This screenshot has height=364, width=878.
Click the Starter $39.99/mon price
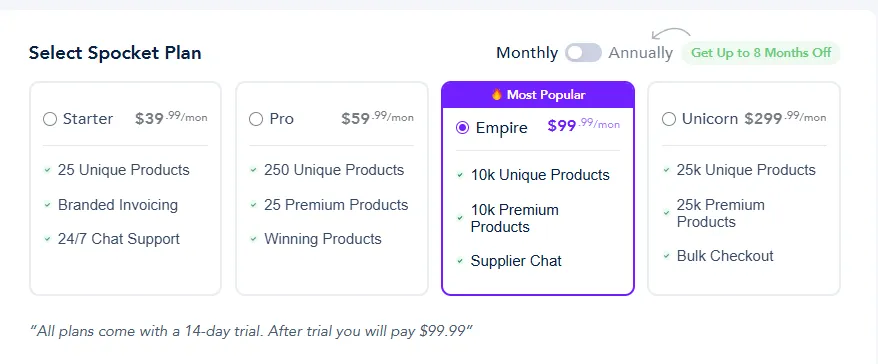pos(171,118)
